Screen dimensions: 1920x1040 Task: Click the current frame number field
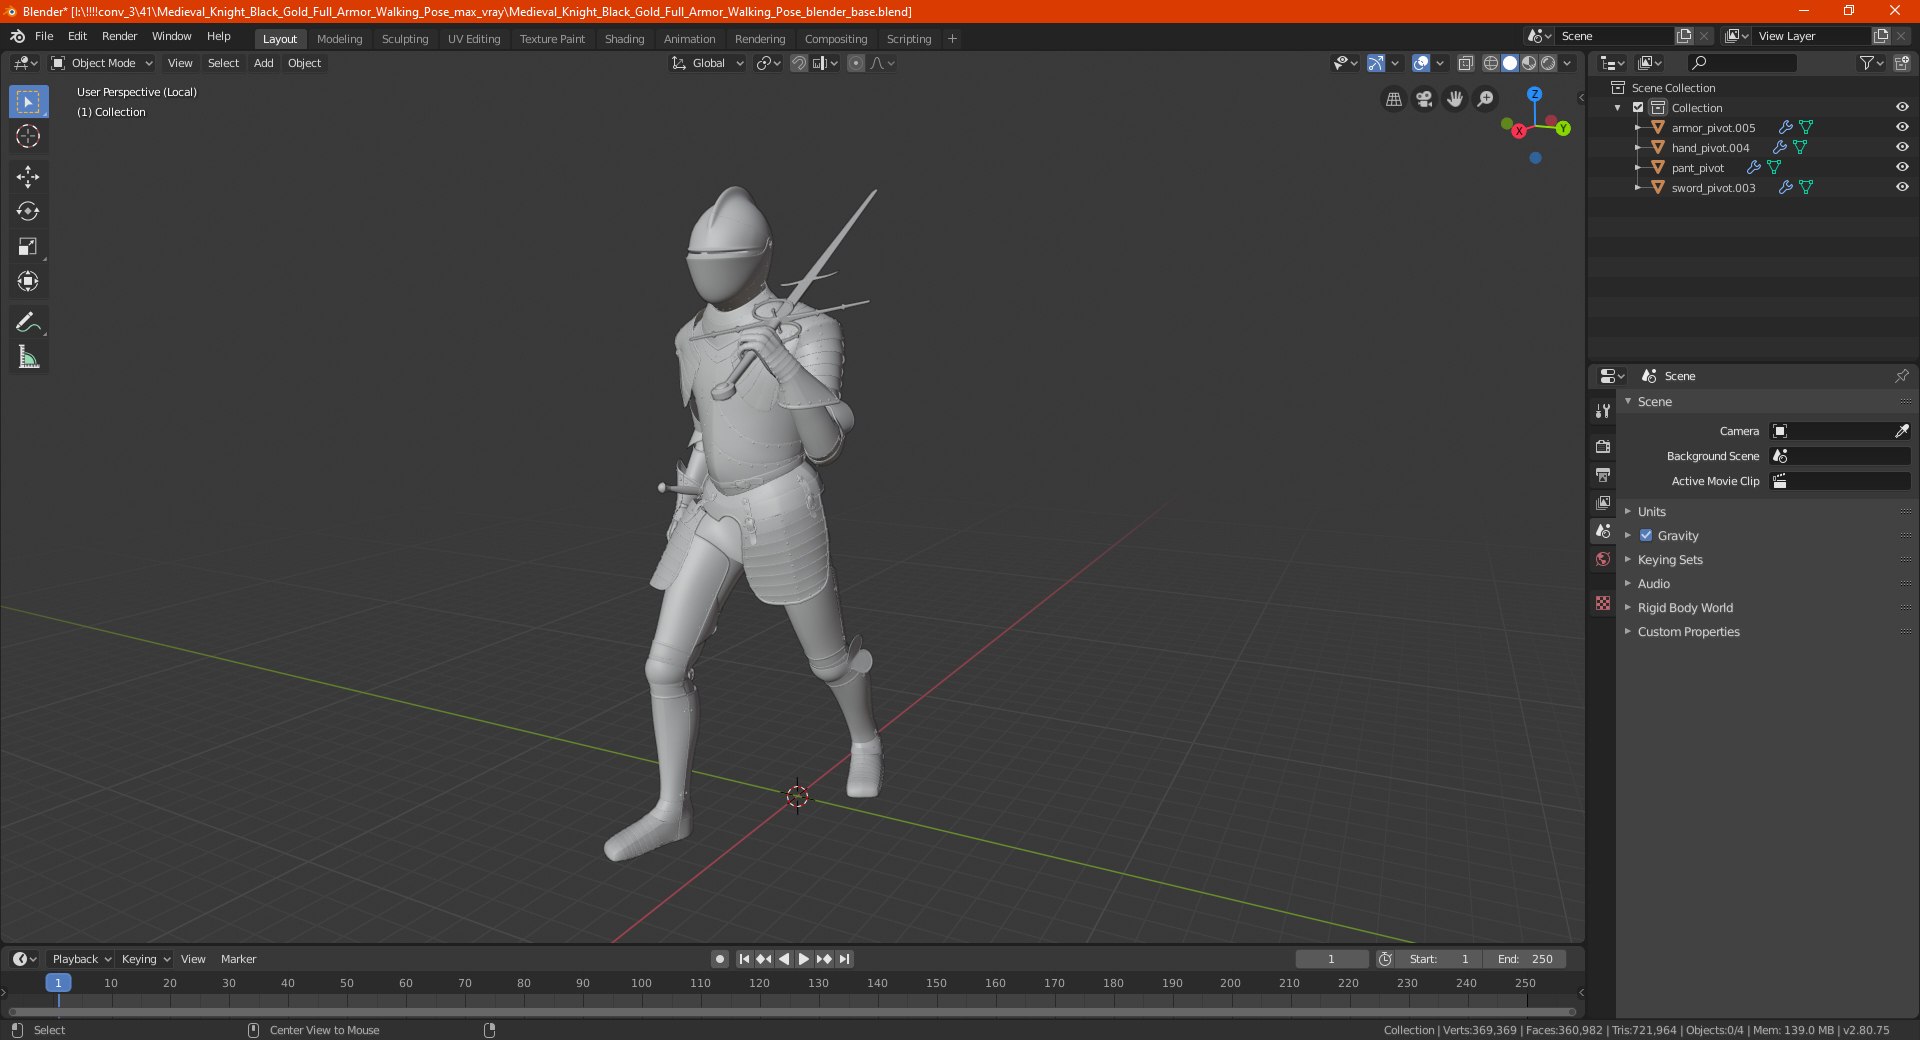click(1332, 959)
